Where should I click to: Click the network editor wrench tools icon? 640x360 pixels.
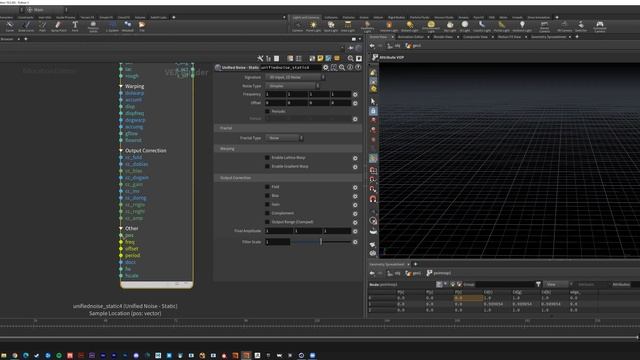point(260,58)
